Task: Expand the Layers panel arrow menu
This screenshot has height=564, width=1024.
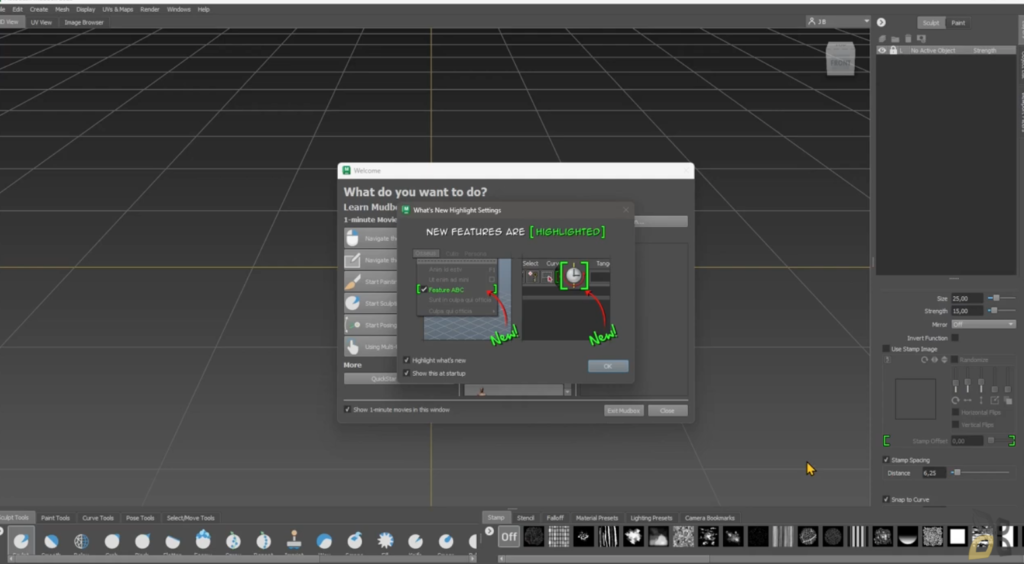Action: pos(881,22)
